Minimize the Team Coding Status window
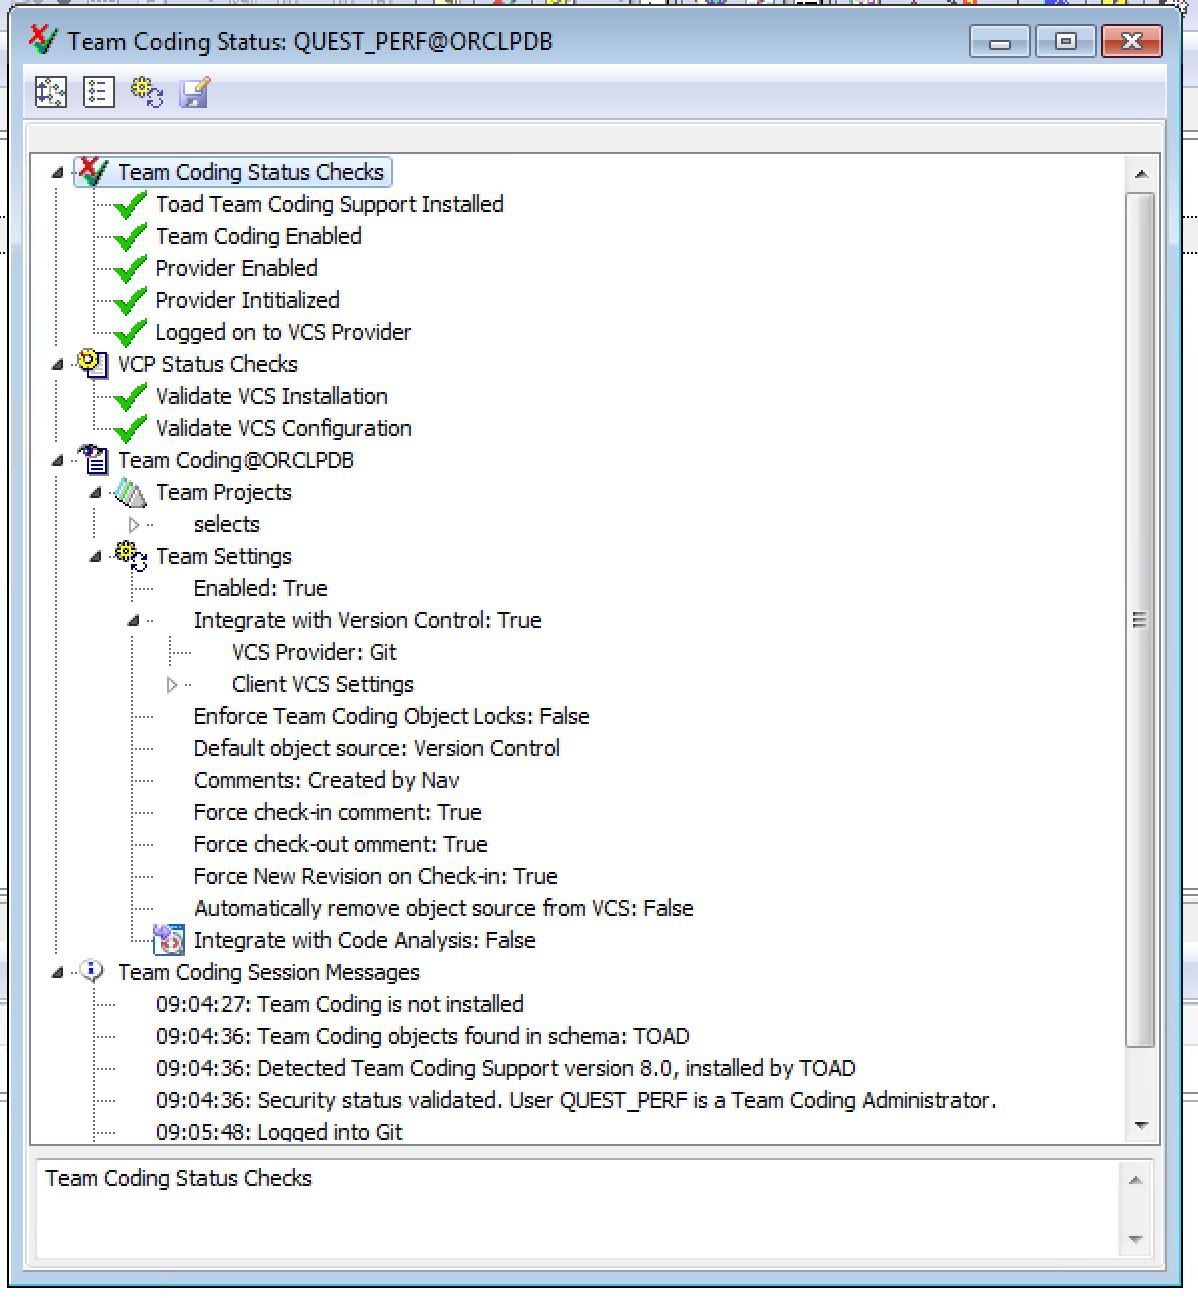Viewport: 1198px width, 1298px height. click(999, 41)
